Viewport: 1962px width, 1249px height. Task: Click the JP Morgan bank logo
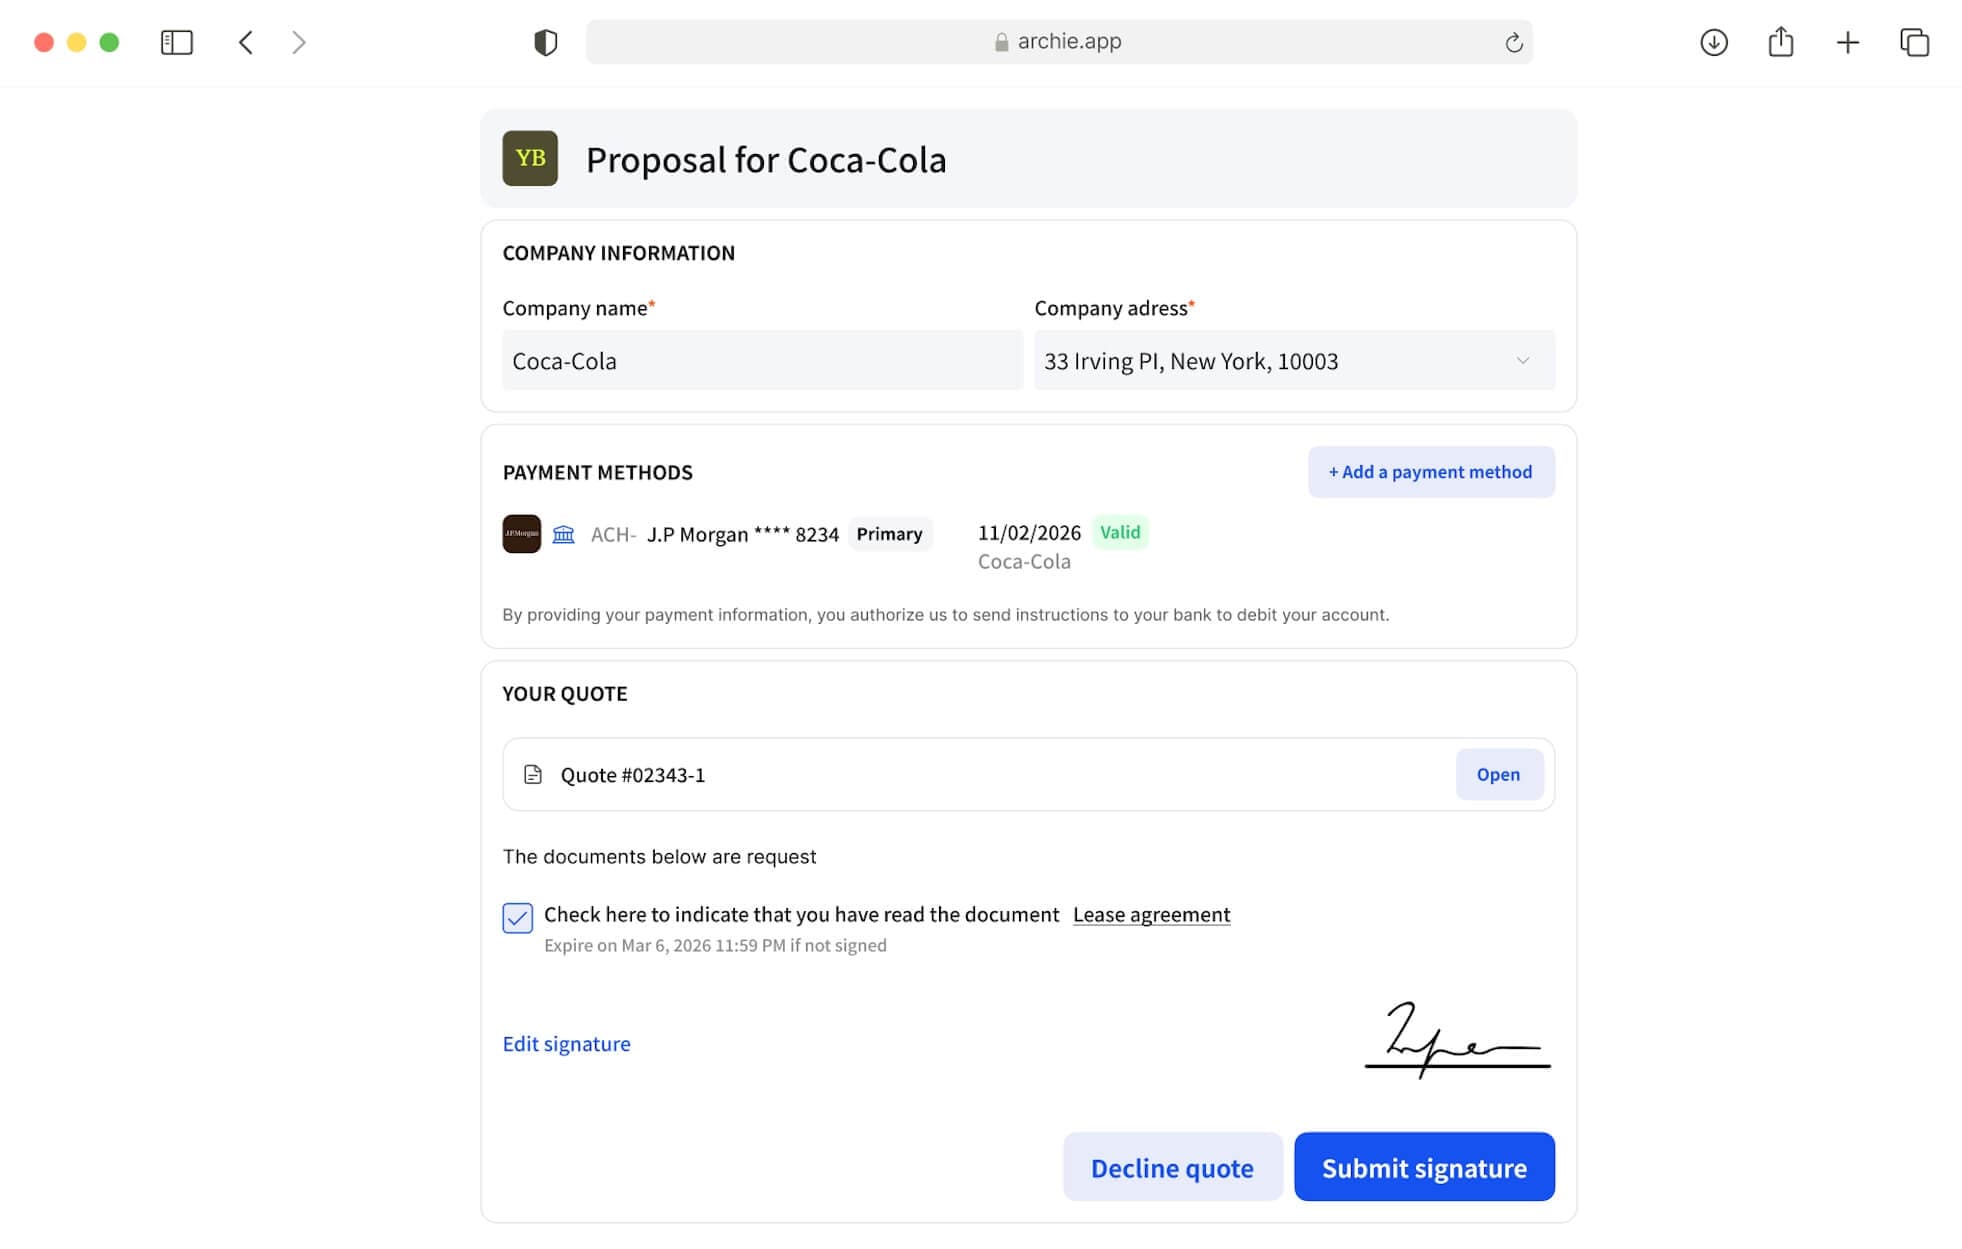click(521, 533)
